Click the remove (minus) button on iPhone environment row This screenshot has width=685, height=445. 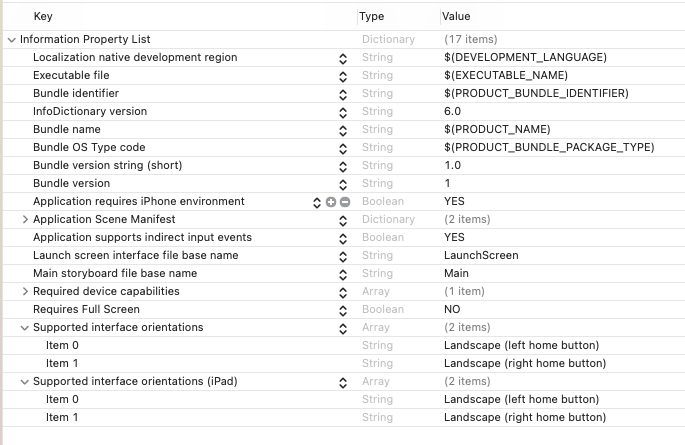pyautogui.click(x=345, y=202)
